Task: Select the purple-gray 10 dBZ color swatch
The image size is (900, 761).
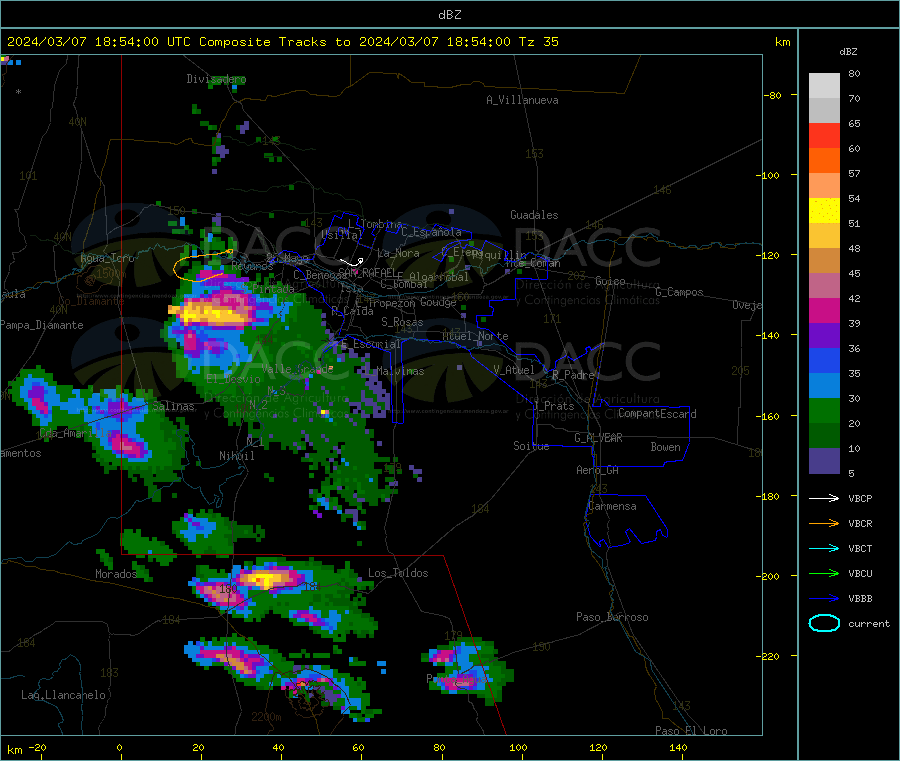Action: 824,461
